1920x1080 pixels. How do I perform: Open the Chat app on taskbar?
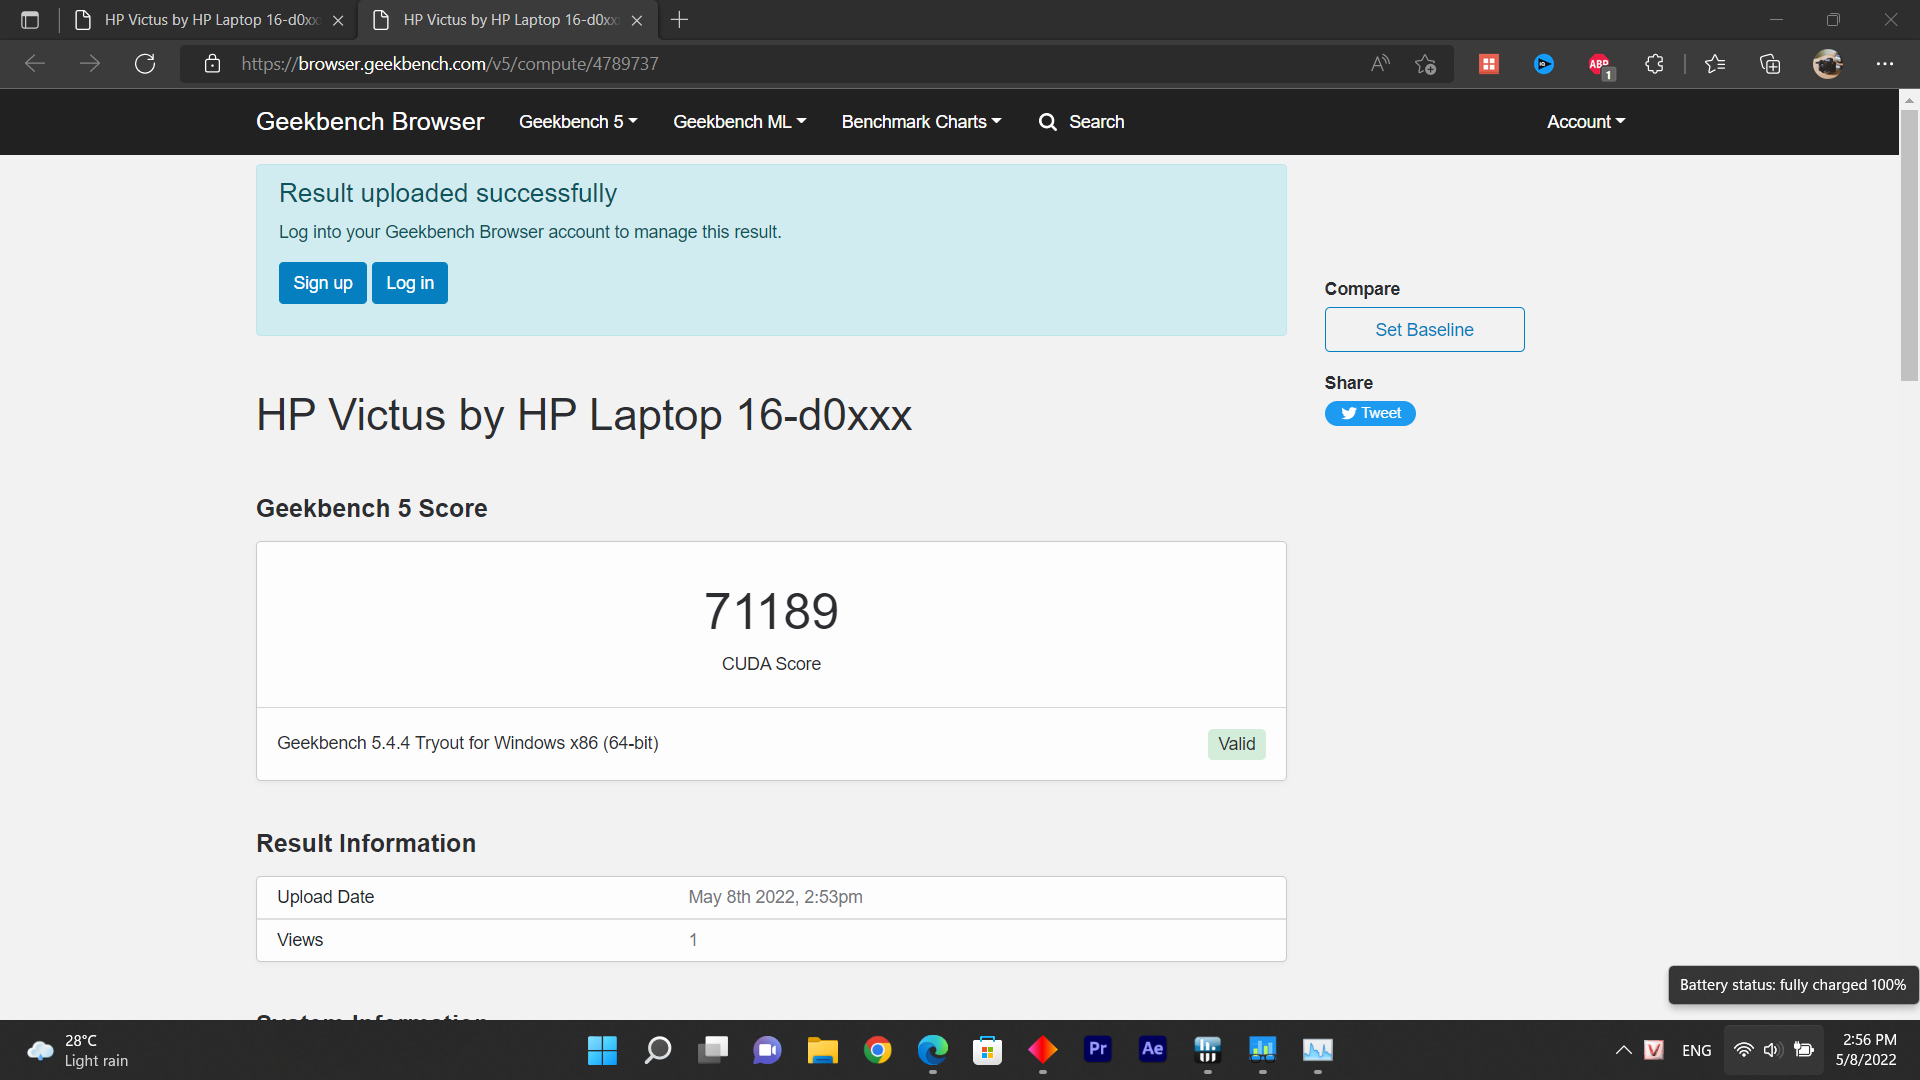(x=768, y=1050)
